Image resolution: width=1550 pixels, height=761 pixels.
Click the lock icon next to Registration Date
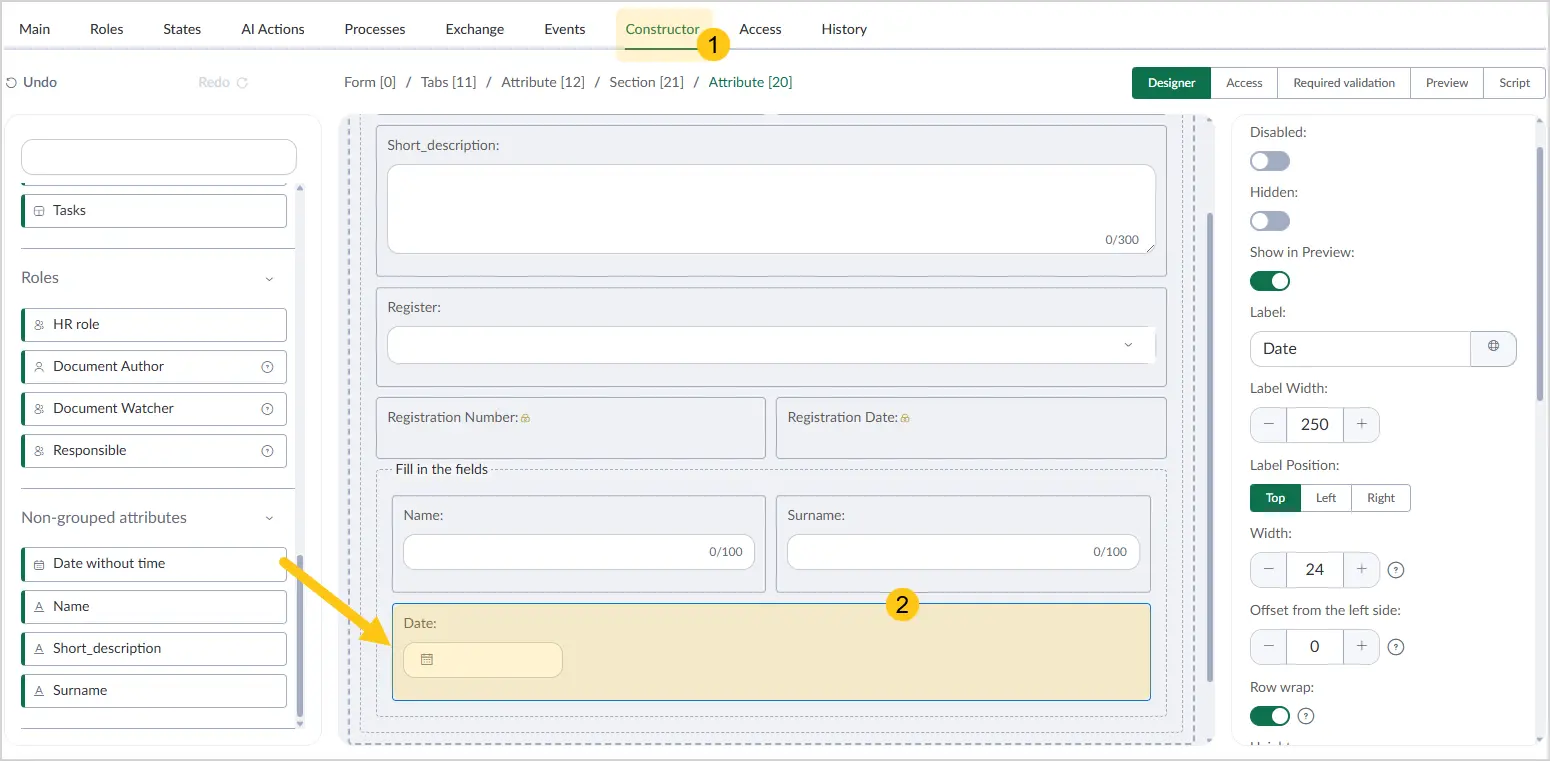click(905, 418)
